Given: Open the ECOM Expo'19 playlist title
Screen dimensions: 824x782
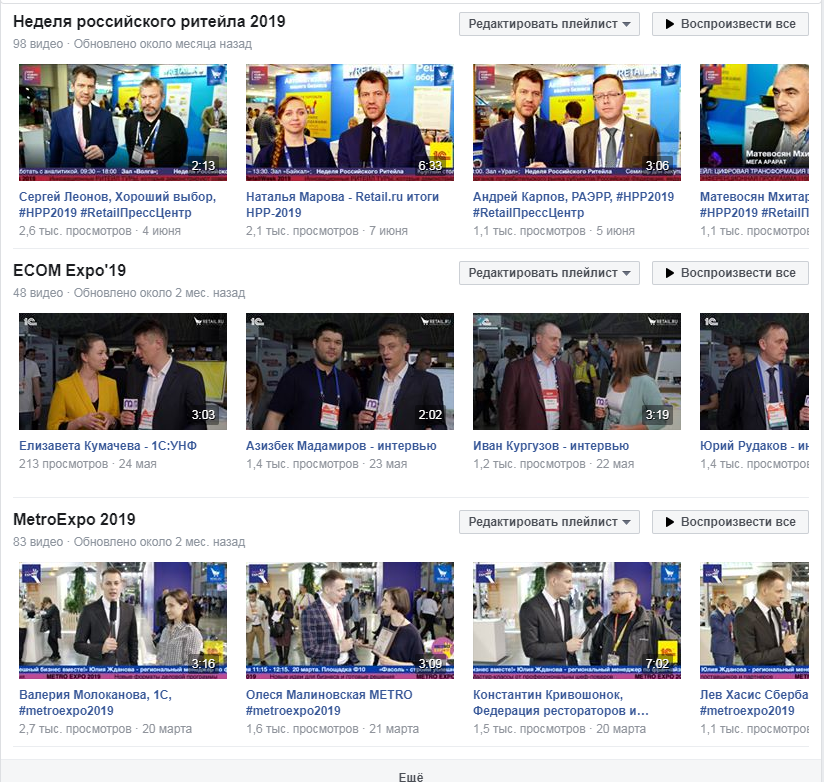Looking at the screenshot, I should click(69, 271).
